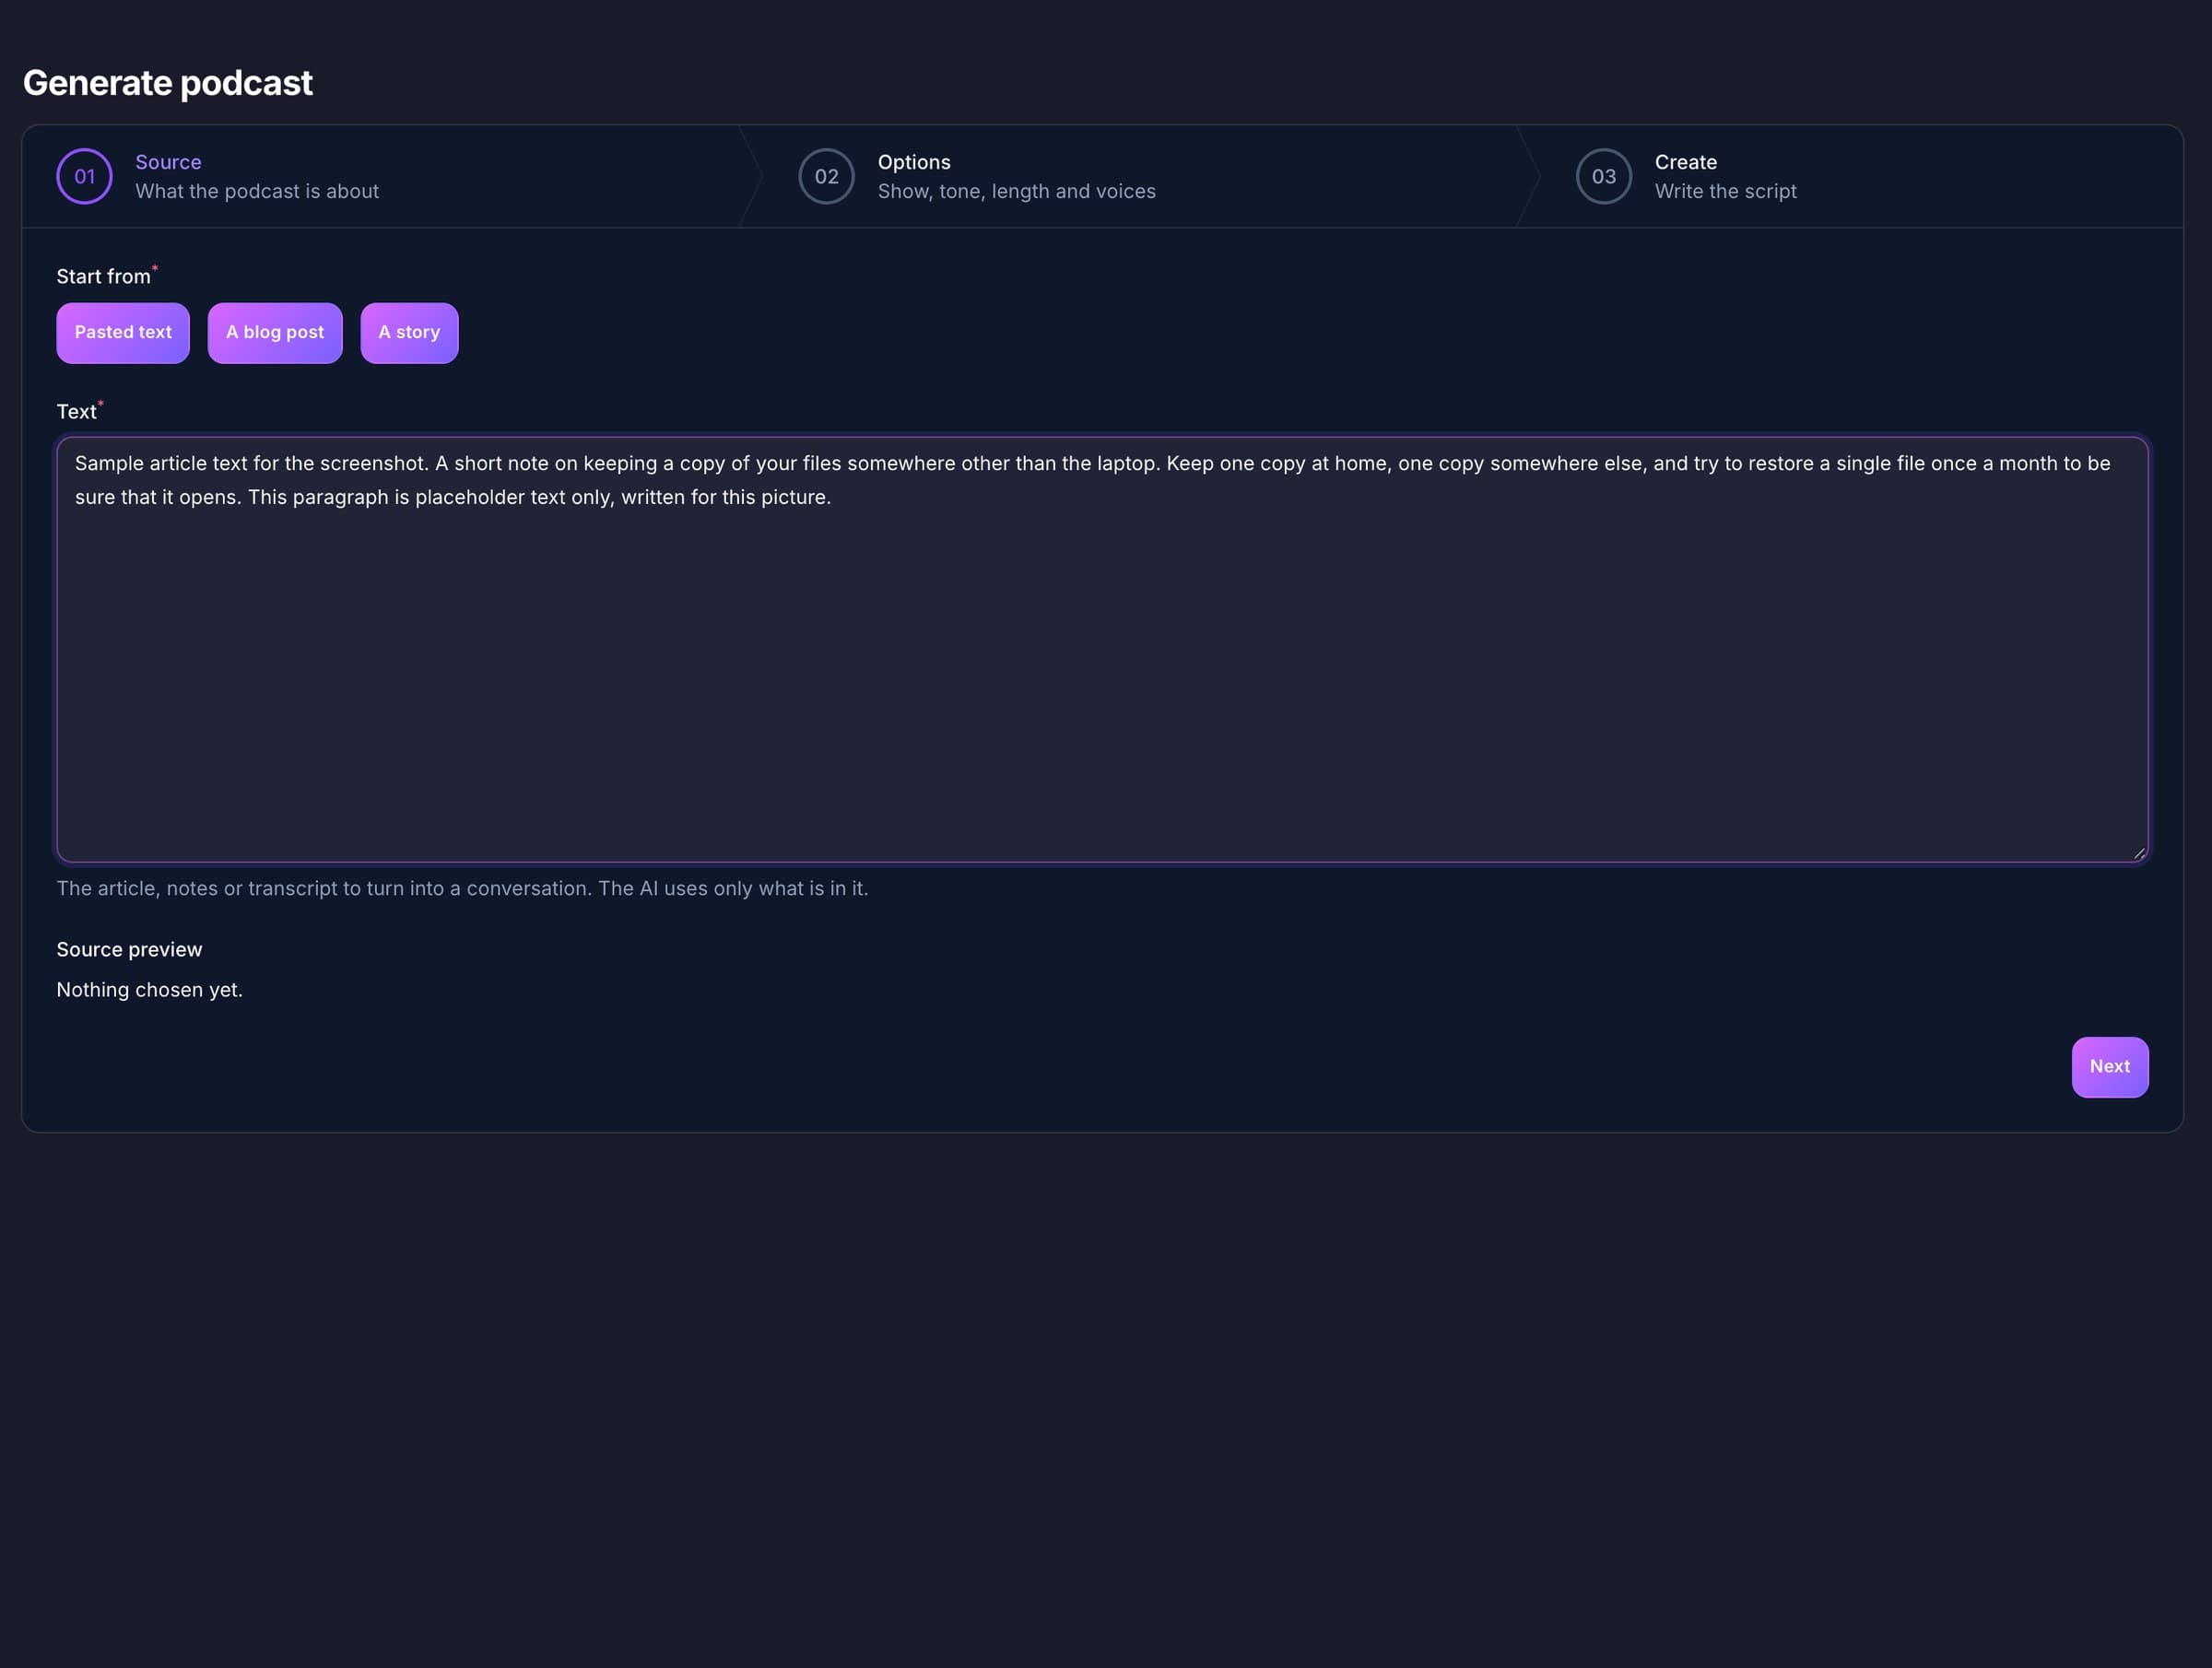
Task: Open the Source step tab
Action: pos(380,176)
